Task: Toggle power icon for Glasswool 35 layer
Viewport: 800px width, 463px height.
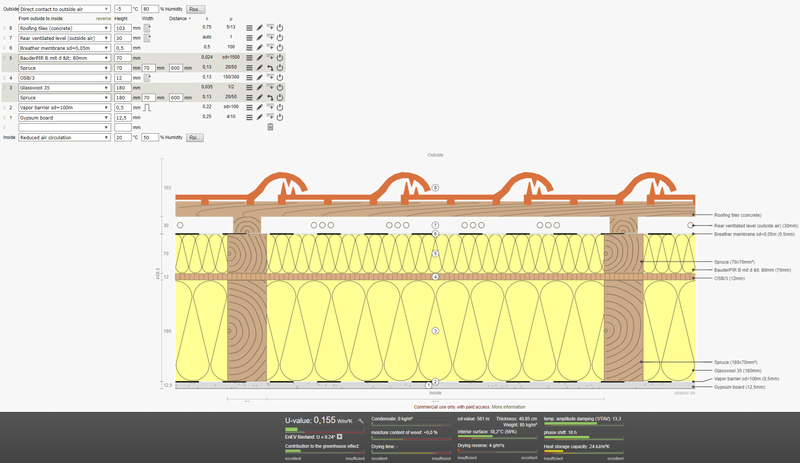Action: [x=280, y=87]
